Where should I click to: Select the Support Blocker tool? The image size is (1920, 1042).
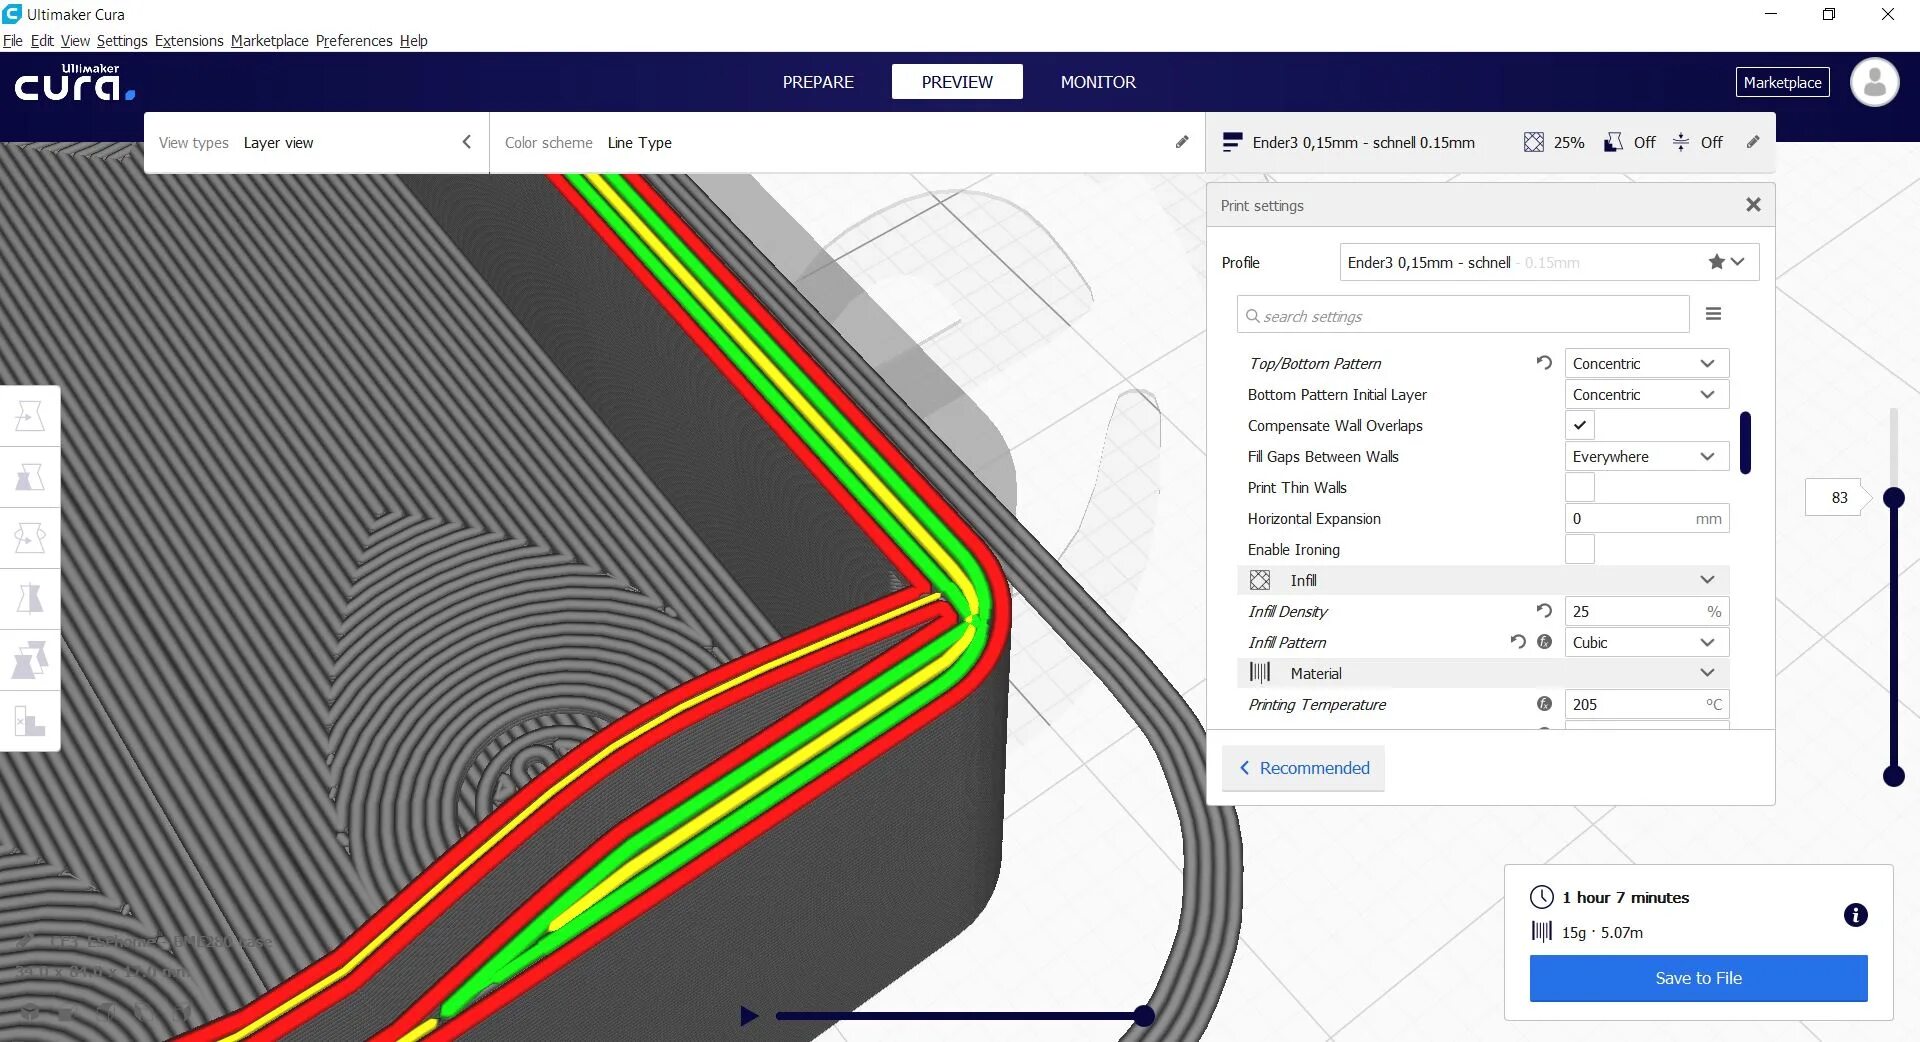30,721
